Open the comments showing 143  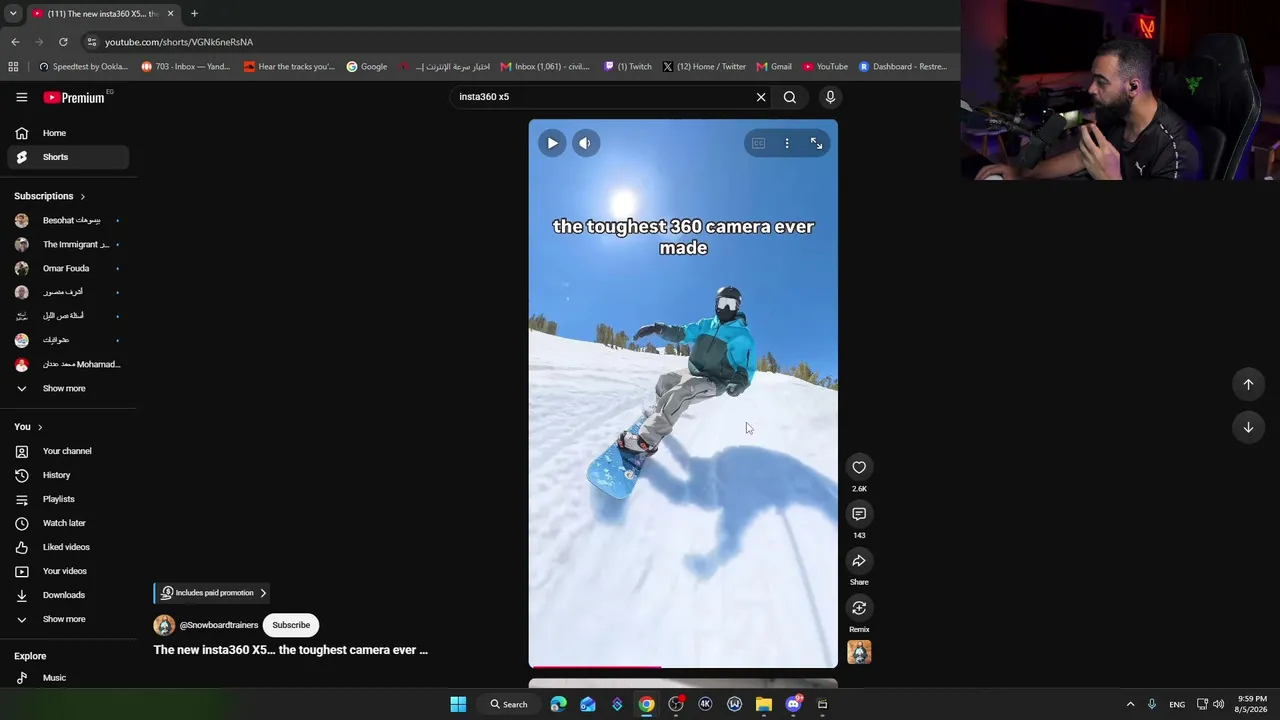859,514
